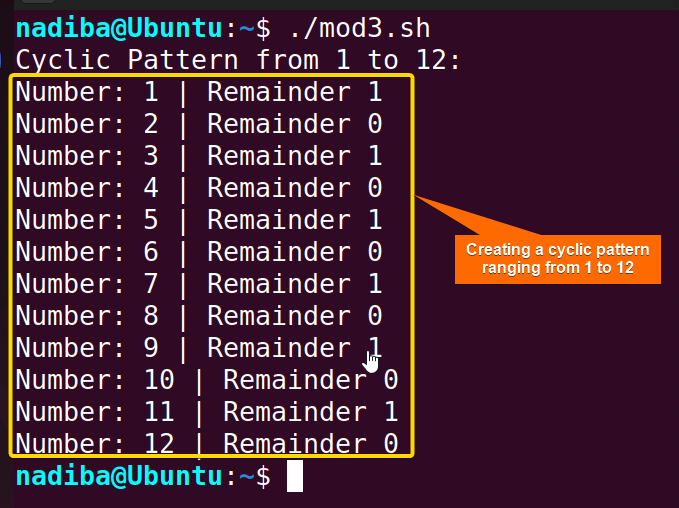Click the Number: 5 output line
Image resolution: width=679 pixels, height=508 pixels.
point(199,220)
